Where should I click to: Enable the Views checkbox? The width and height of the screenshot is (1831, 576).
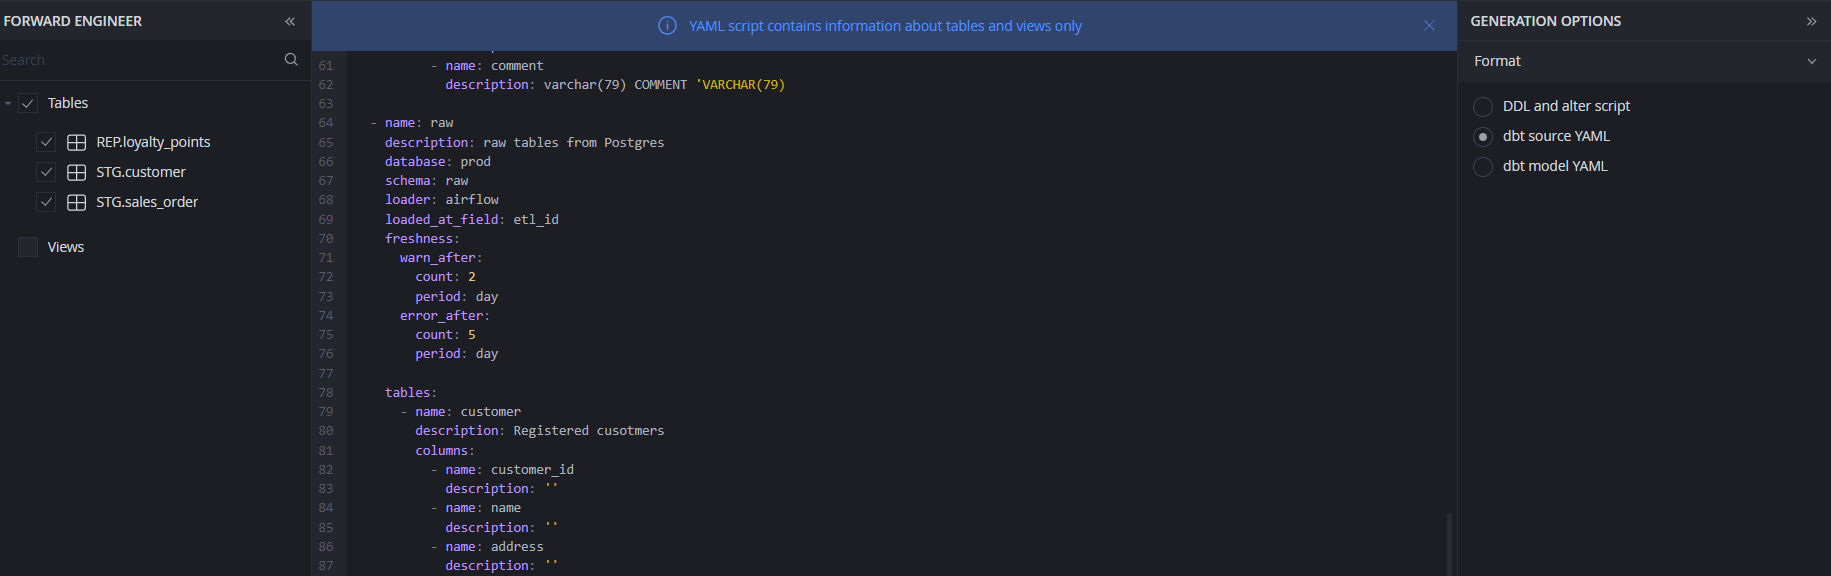click(x=27, y=246)
